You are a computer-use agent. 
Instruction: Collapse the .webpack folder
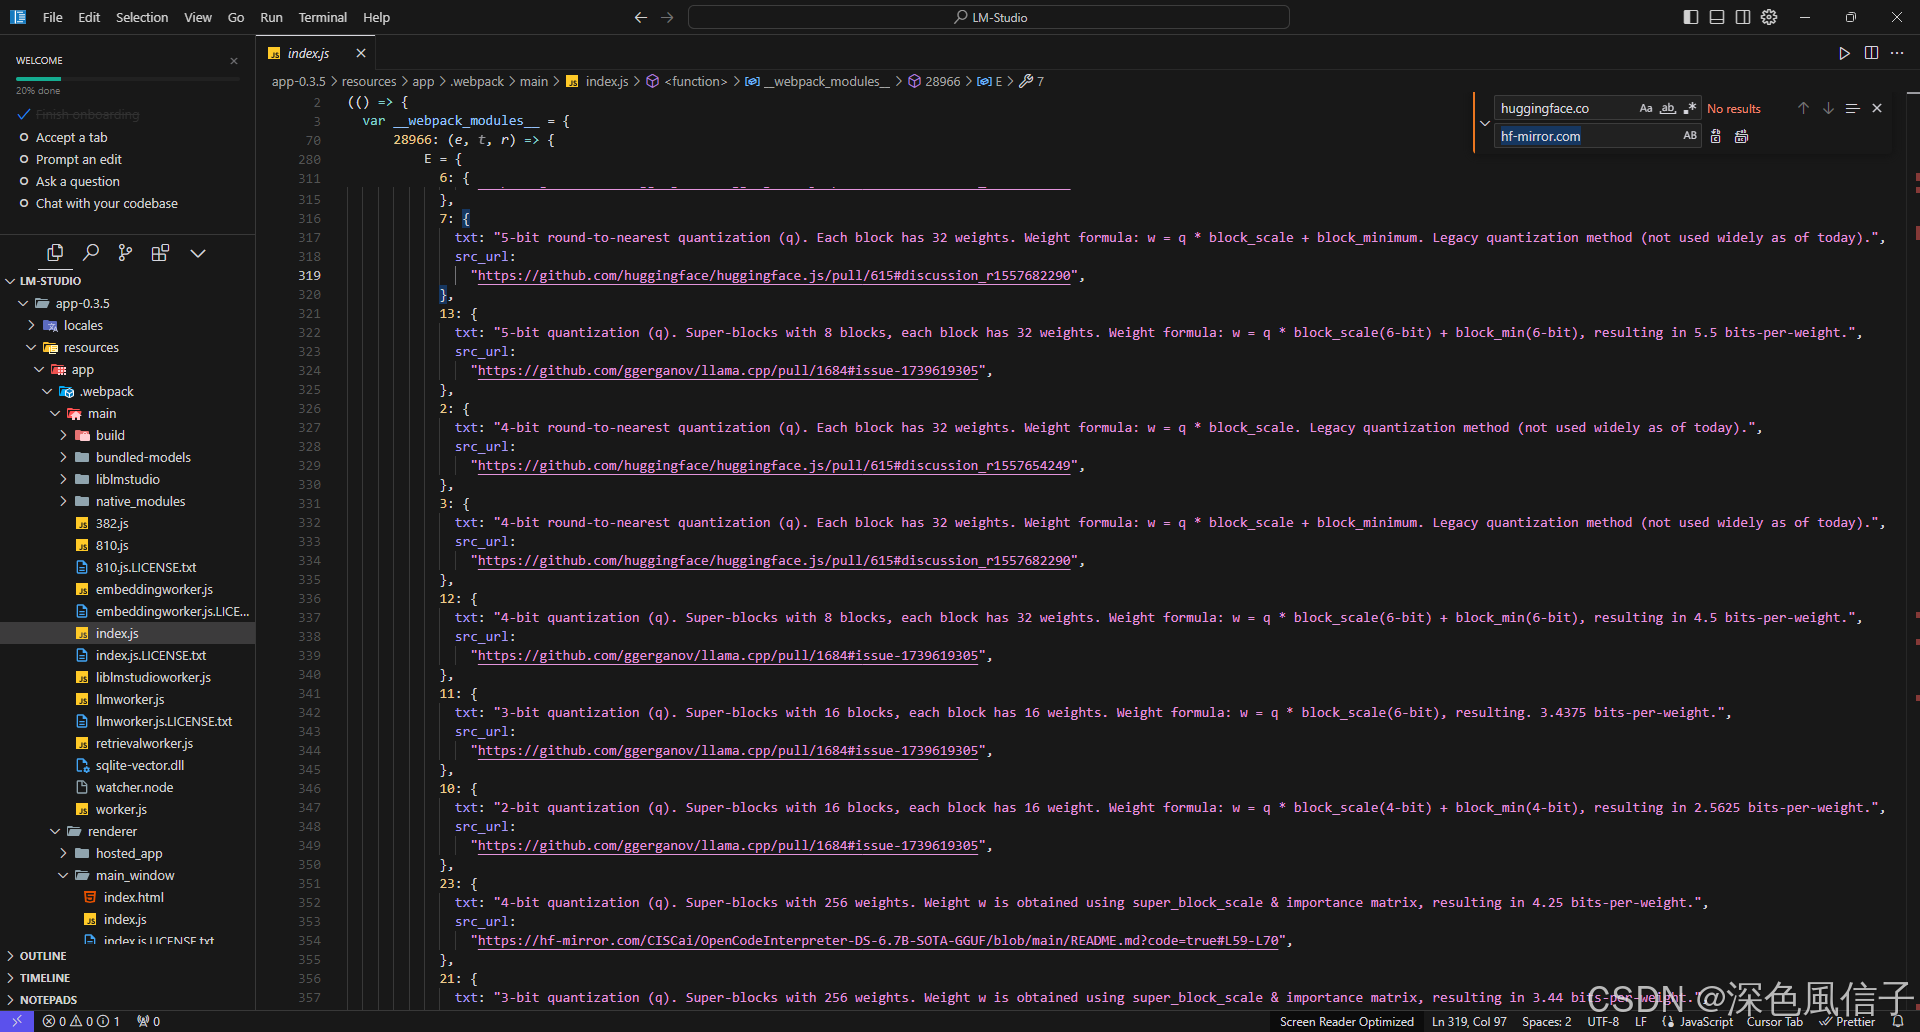point(107,391)
